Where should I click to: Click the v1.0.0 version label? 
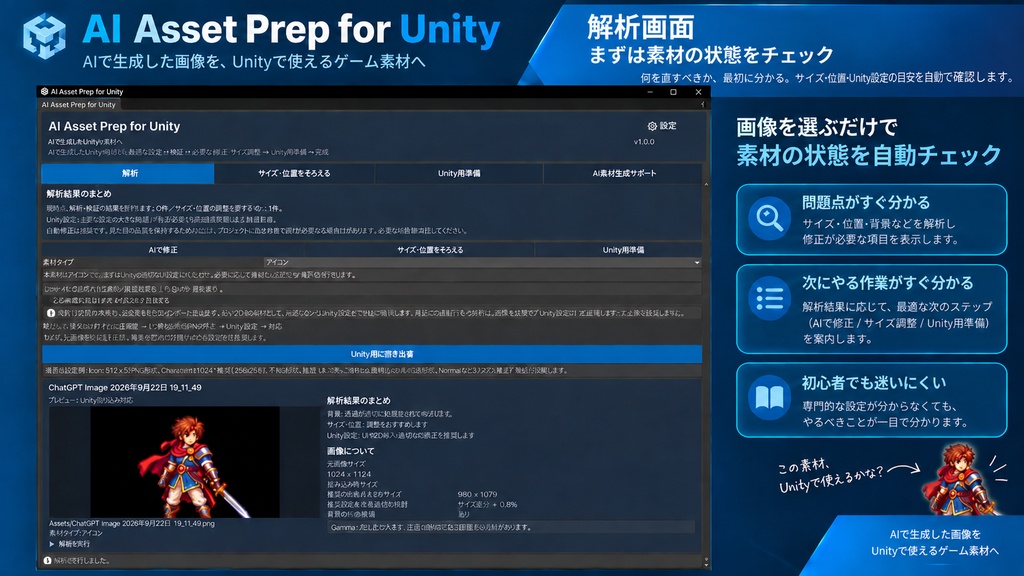pos(644,142)
